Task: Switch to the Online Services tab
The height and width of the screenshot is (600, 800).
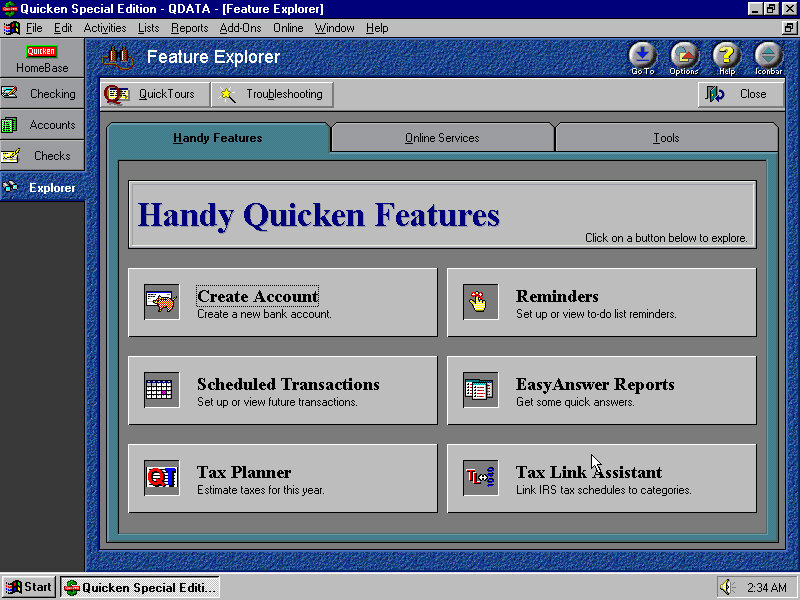Action: [x=442, y=138]
